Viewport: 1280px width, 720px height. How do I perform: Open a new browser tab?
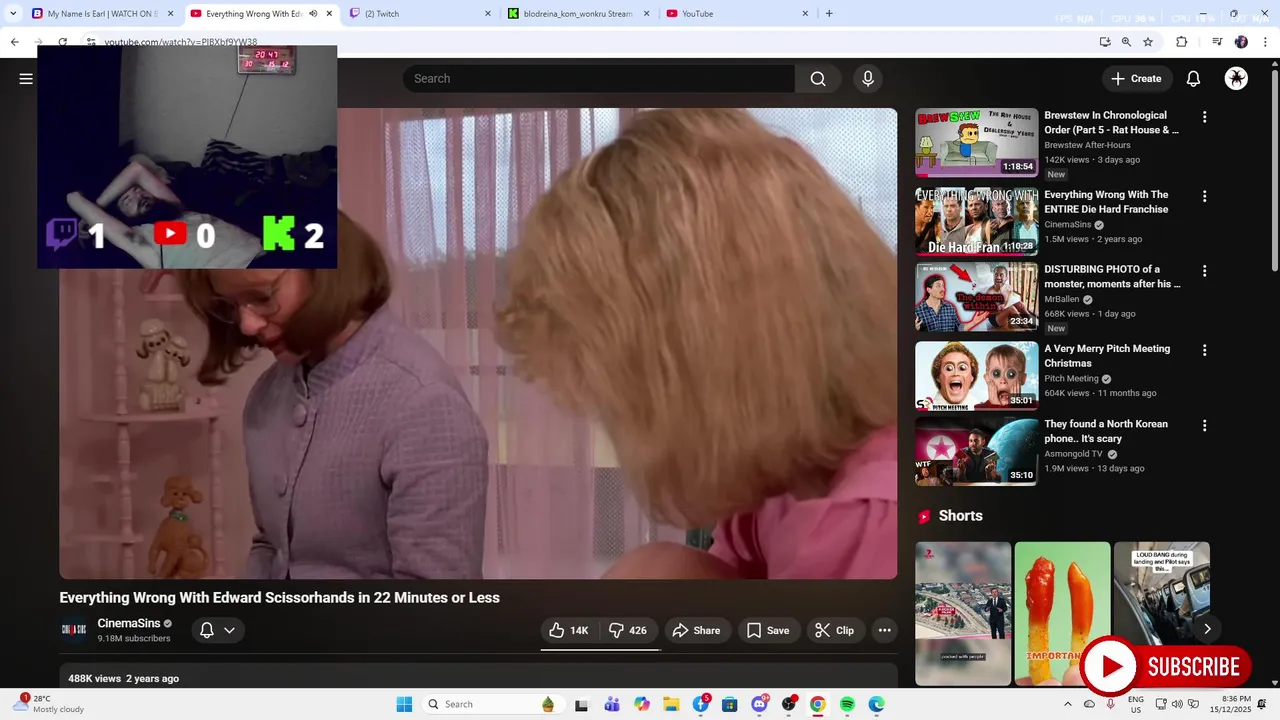(829, 14)
